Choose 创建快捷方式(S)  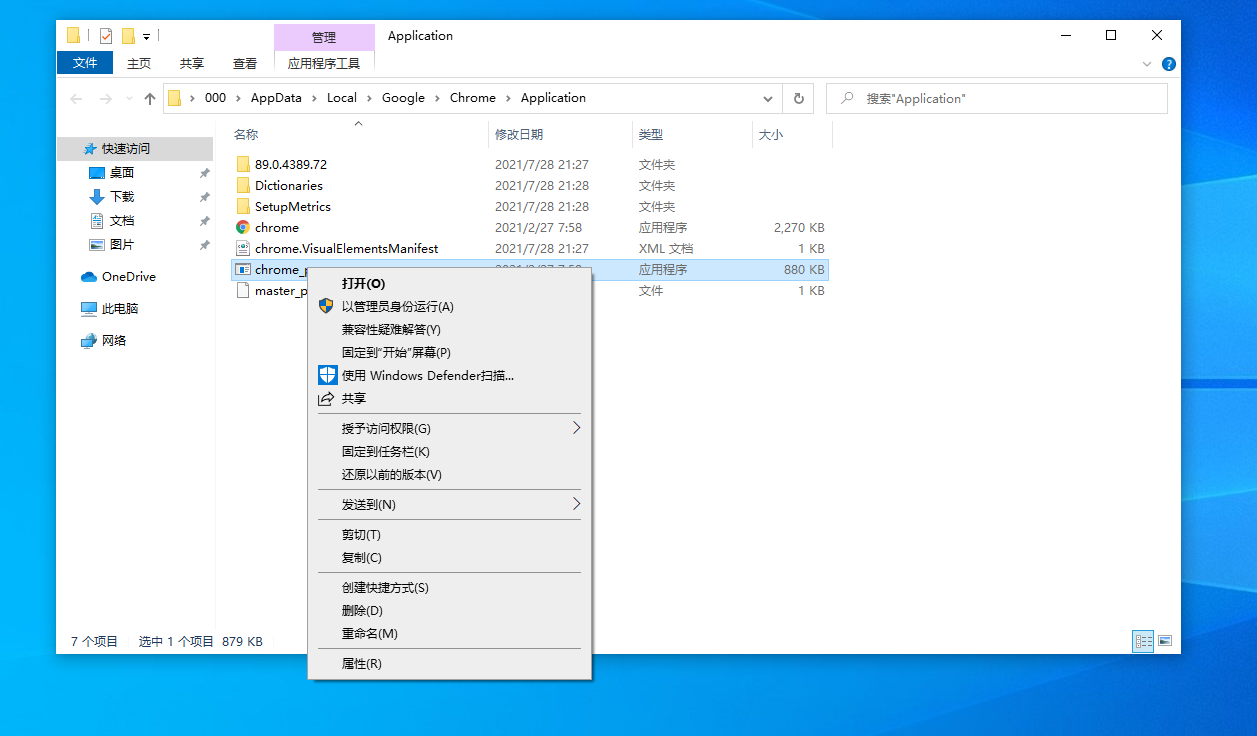point(449,587)
